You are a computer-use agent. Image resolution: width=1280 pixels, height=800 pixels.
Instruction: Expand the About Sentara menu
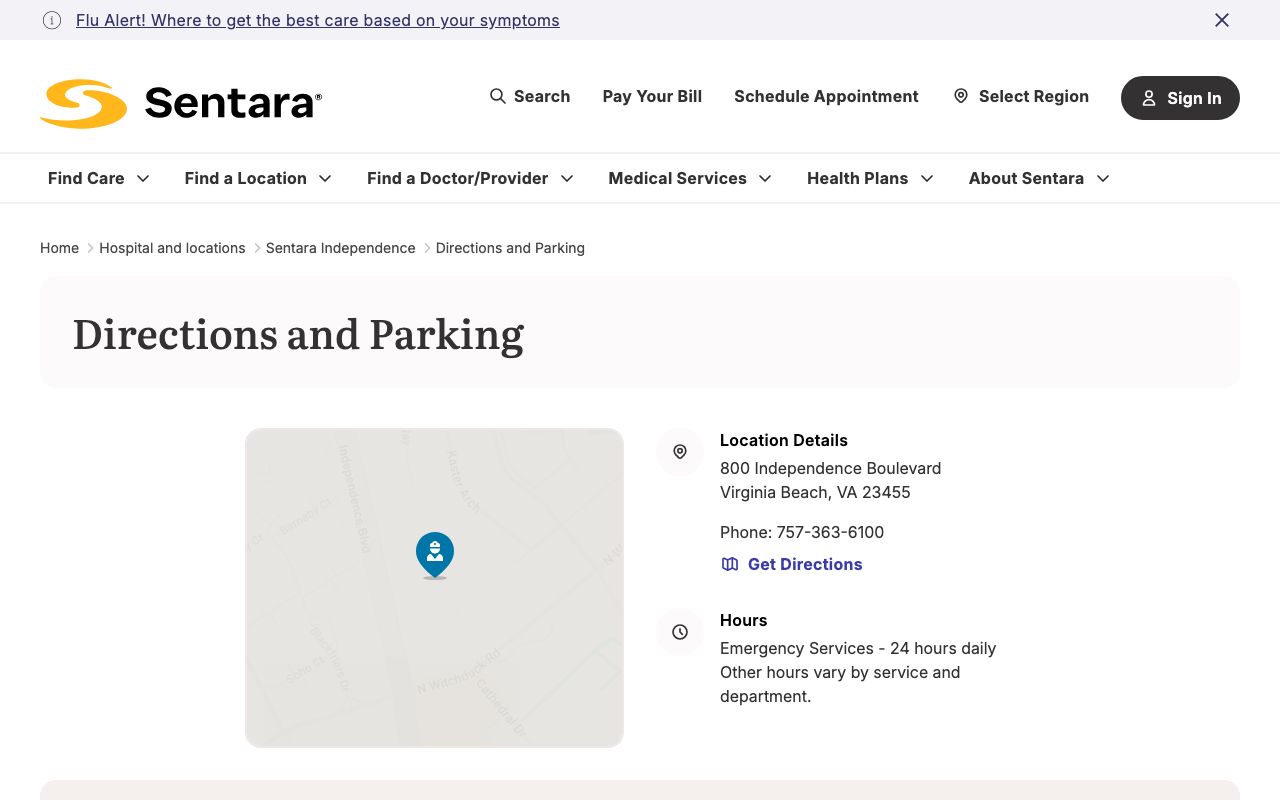[1039, 178]
